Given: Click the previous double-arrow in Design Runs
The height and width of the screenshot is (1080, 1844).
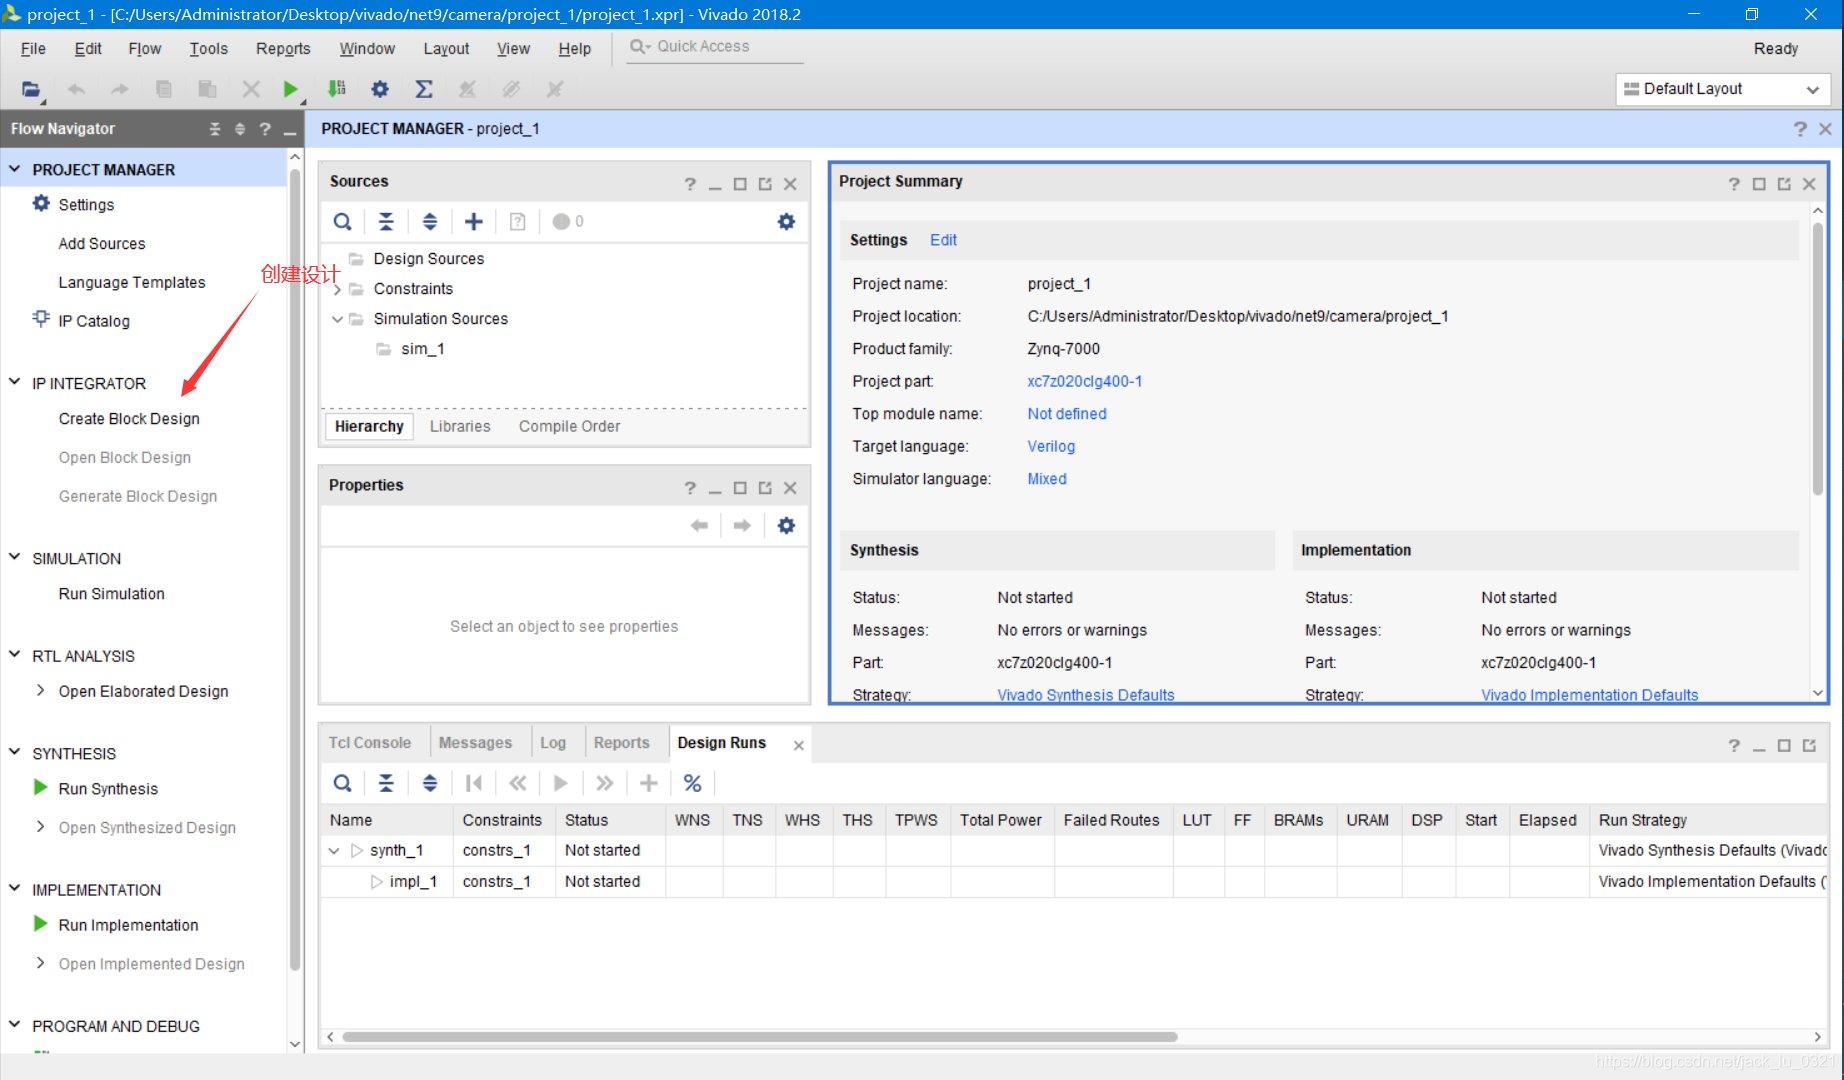Looking at the screenshot, I should [x=518, y=783].
